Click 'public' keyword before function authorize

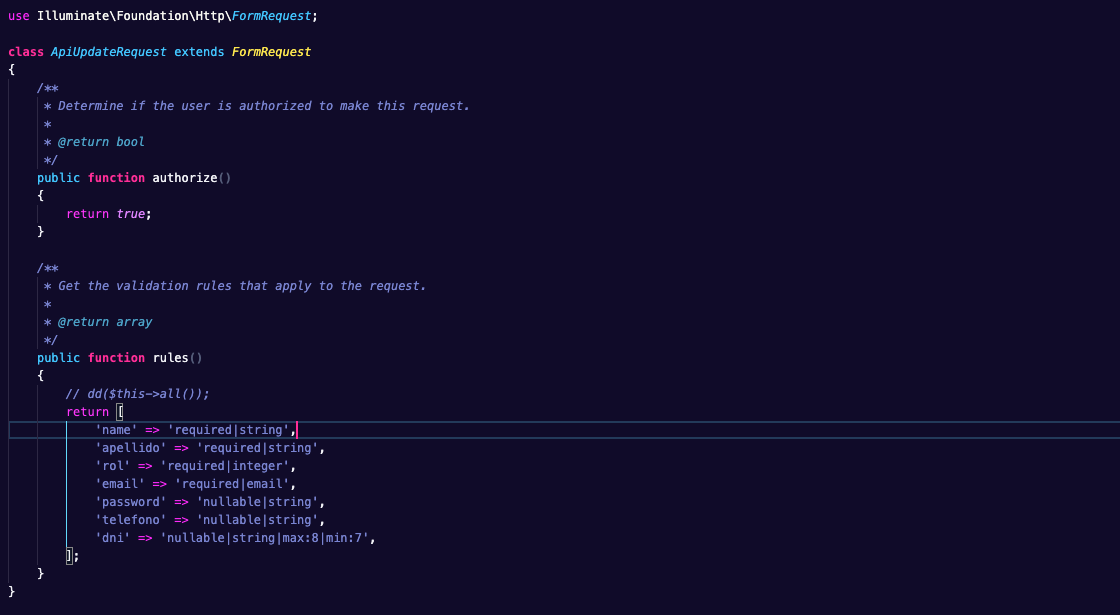click(x=59, y=178)
